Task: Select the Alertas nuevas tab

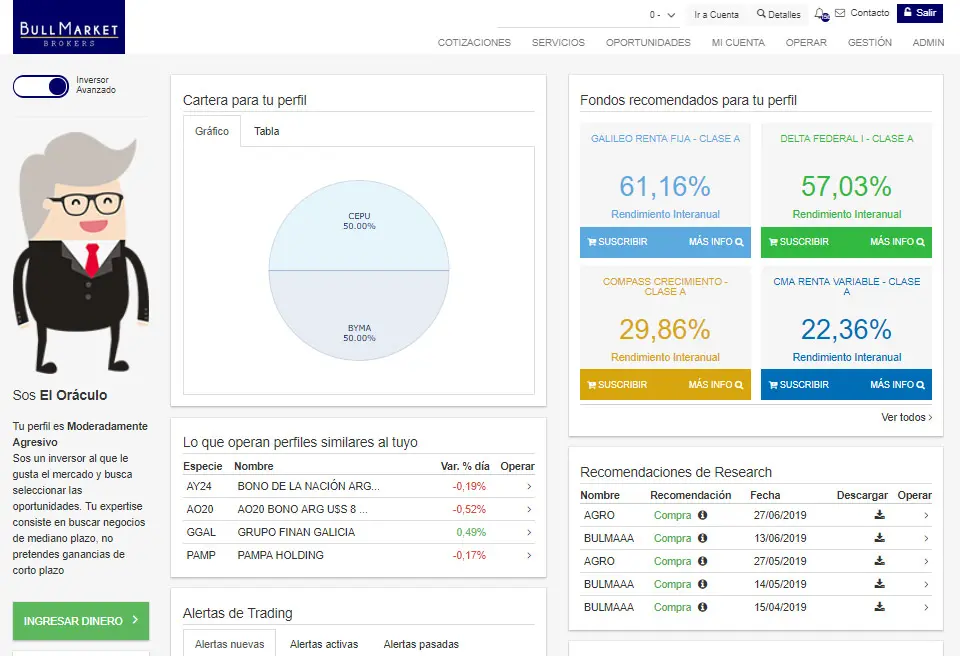Action: click(230, 644)
